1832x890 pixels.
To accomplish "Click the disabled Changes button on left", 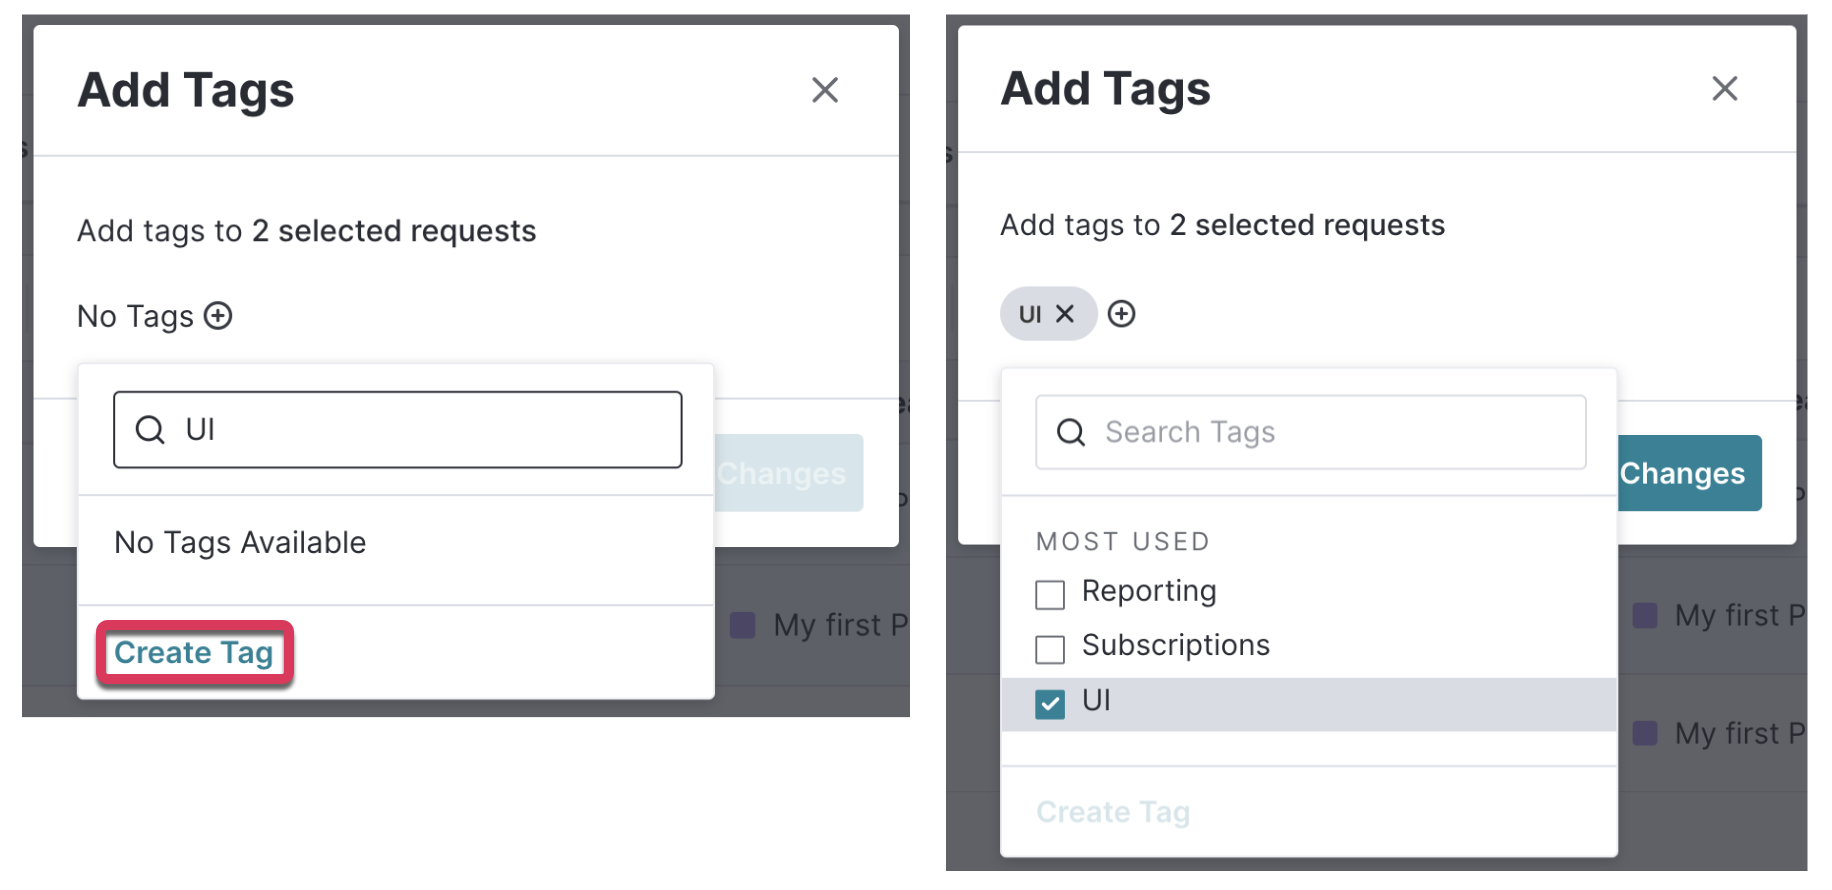I will [x=789, y=473].
